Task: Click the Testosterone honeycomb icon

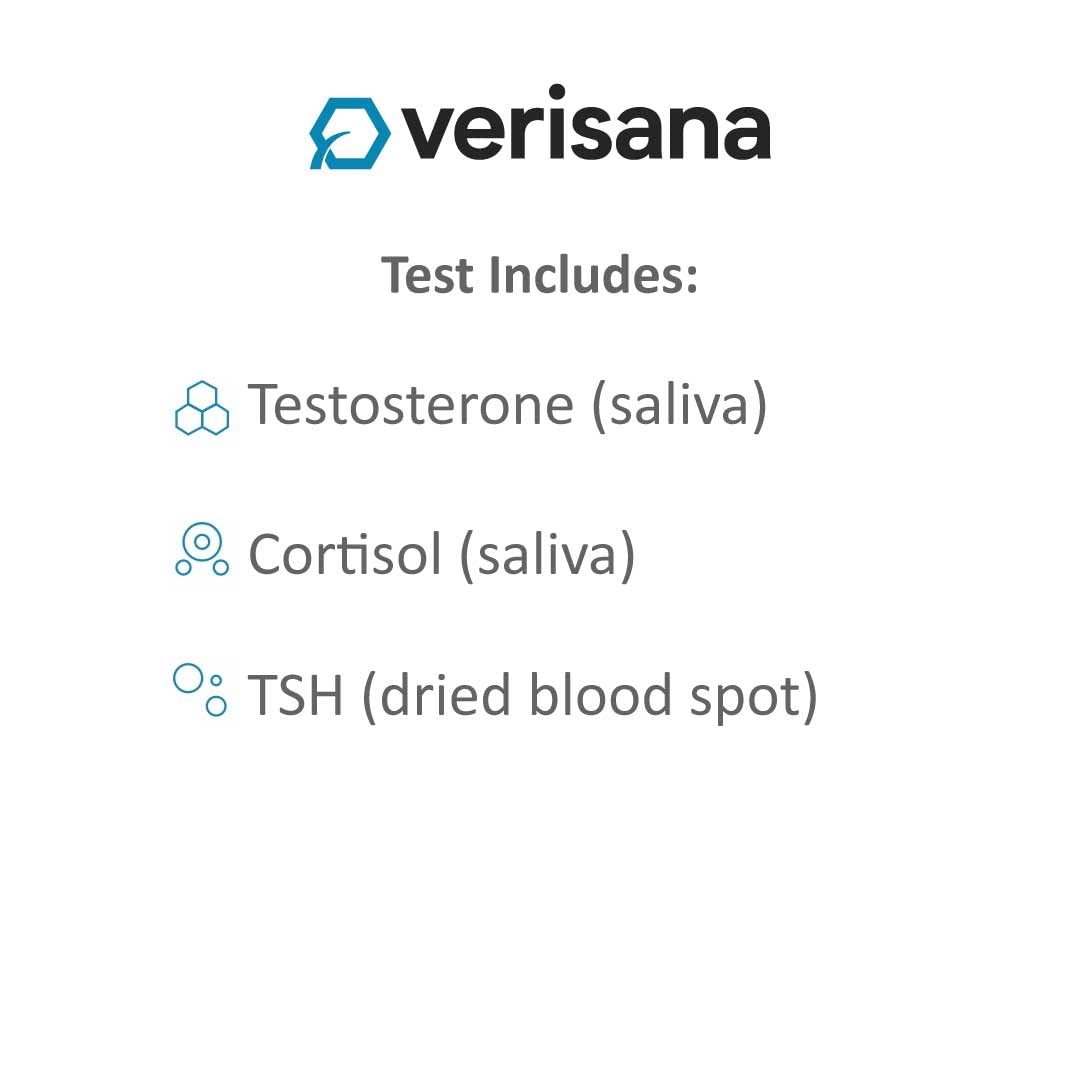Action: [202, 408]
